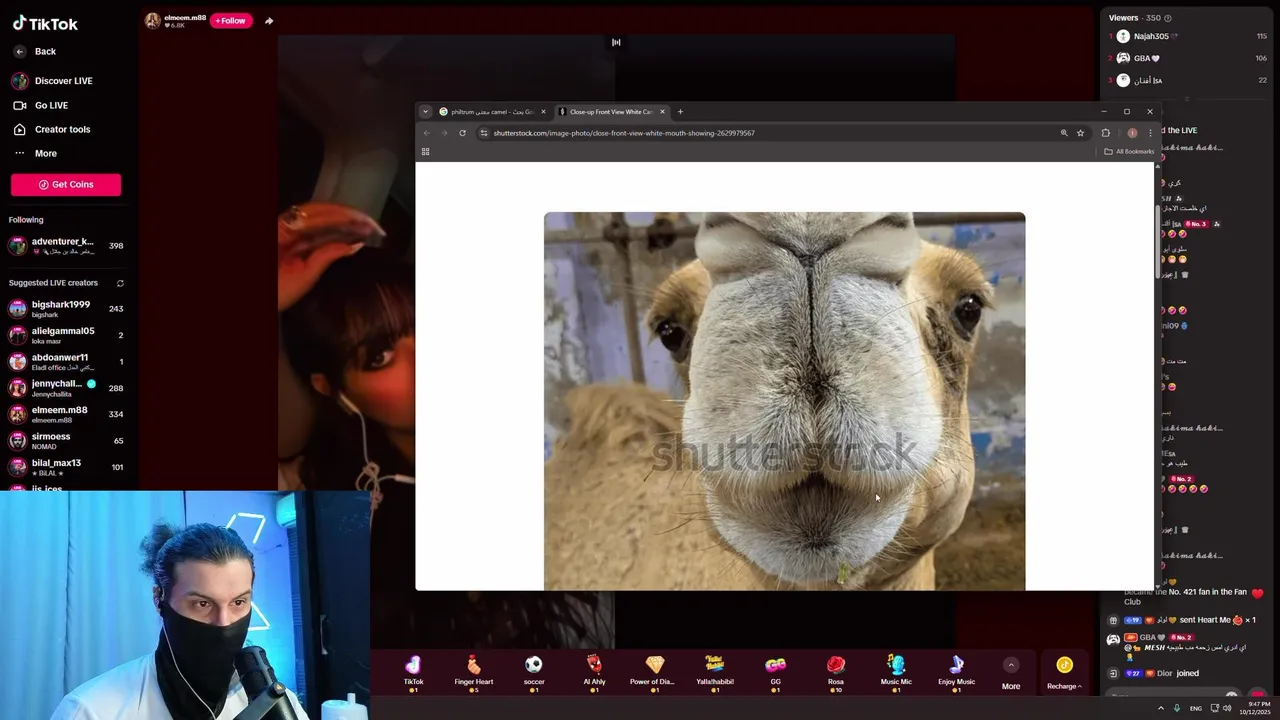Go forward in Chrome browser
The height and width of the screenshot is (720, 1280).
tap(444, 133)
